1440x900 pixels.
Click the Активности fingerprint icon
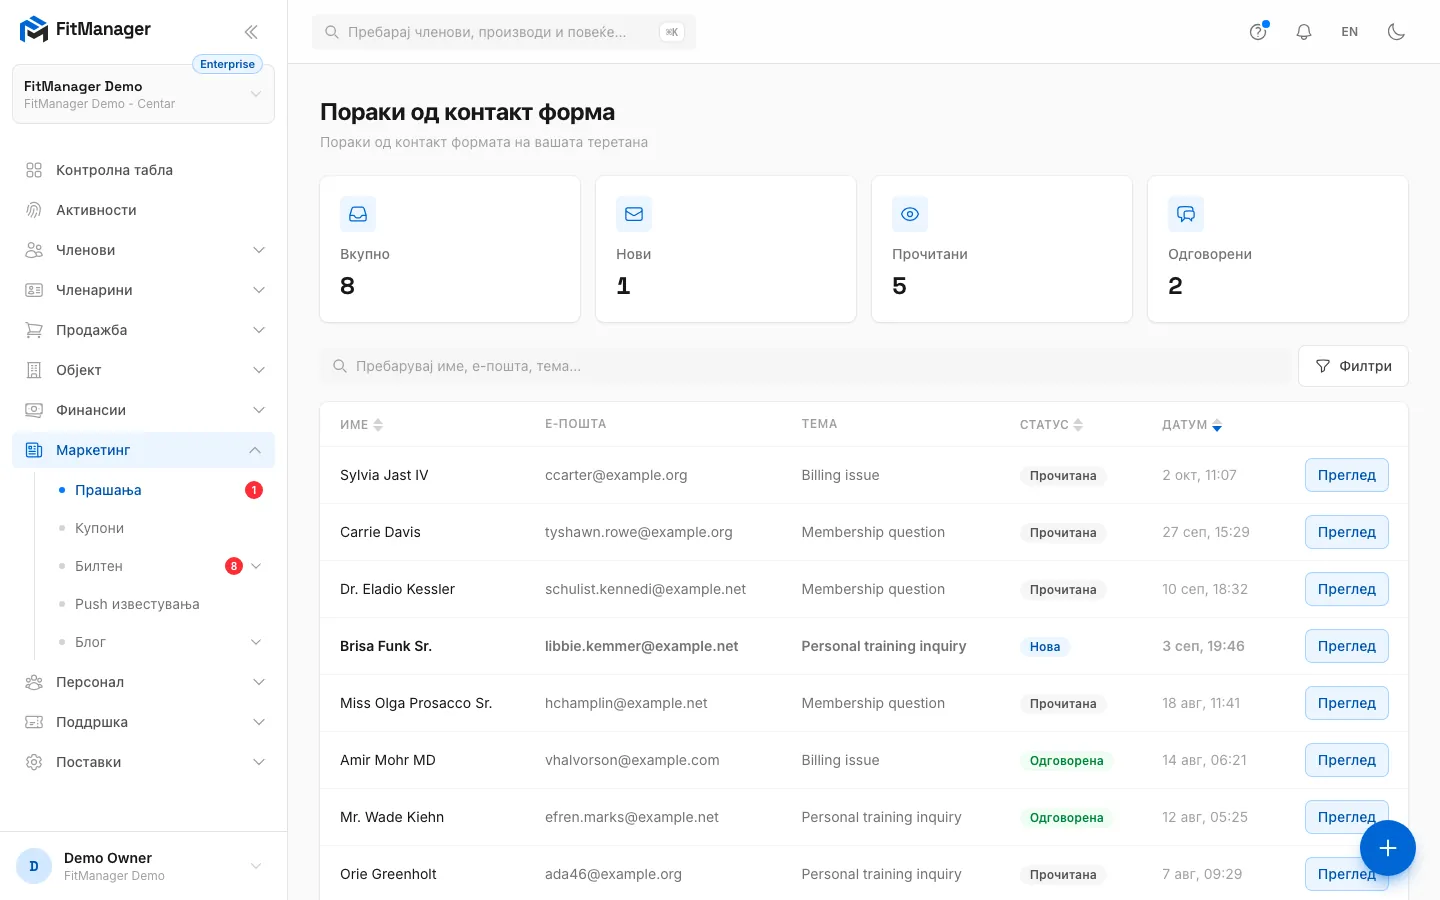[34, 210]
